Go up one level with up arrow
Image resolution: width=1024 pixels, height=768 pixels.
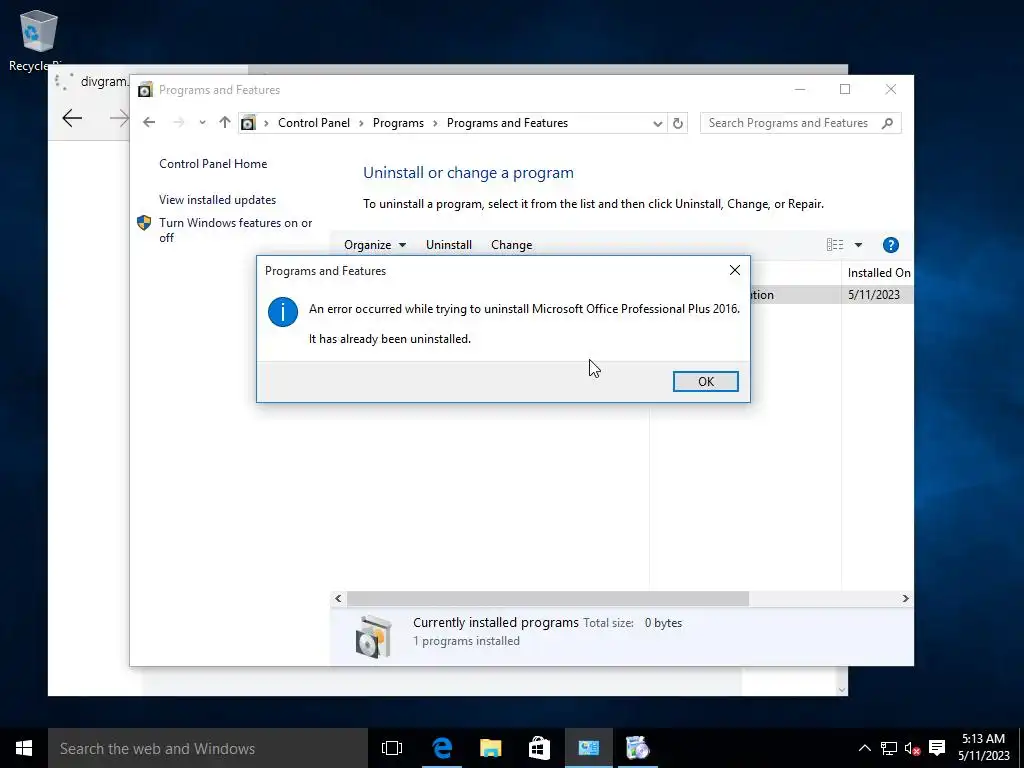click(x=225, y=123)
